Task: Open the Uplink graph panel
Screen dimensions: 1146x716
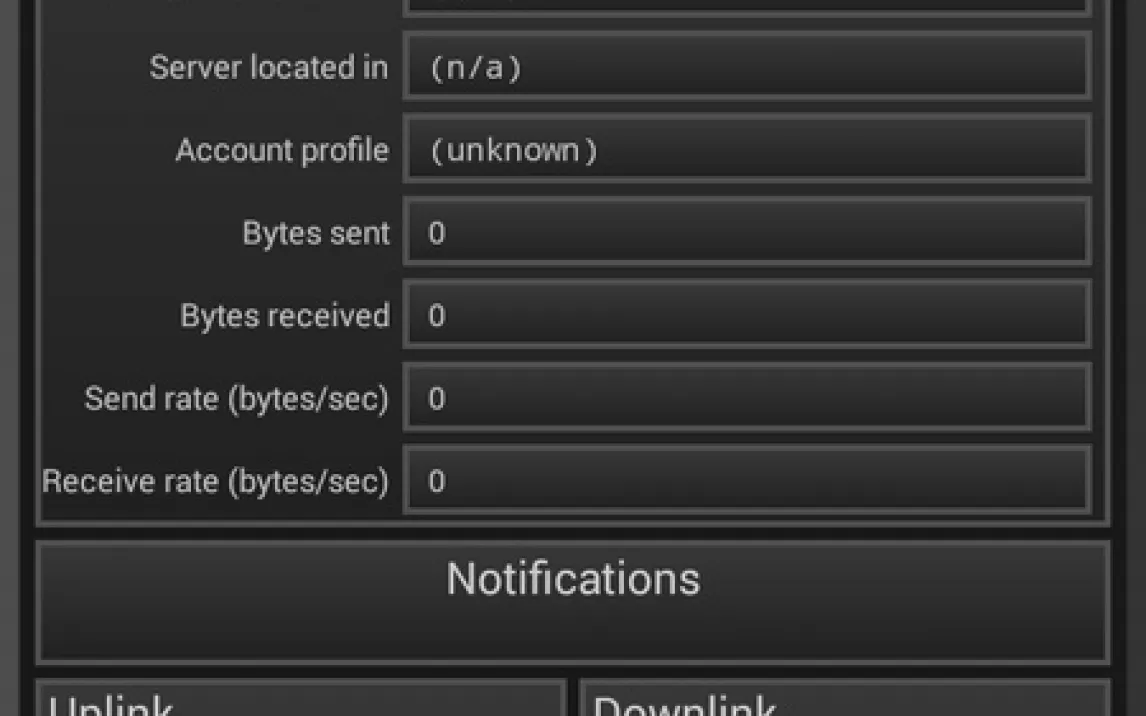Action: [301, 698]
